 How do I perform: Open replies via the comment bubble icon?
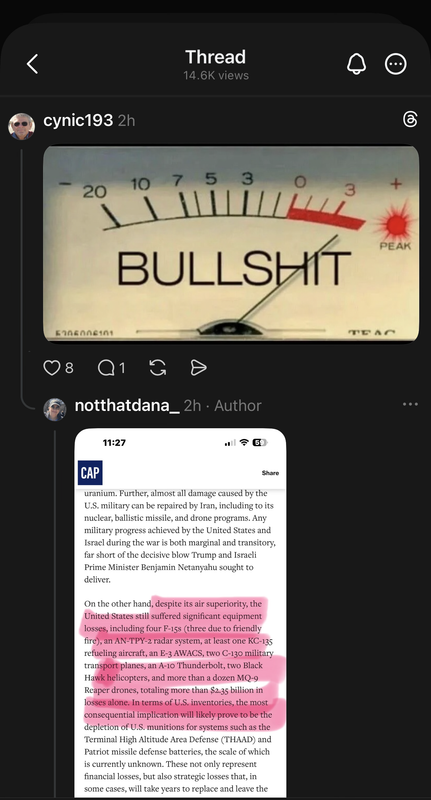point(106,367)
